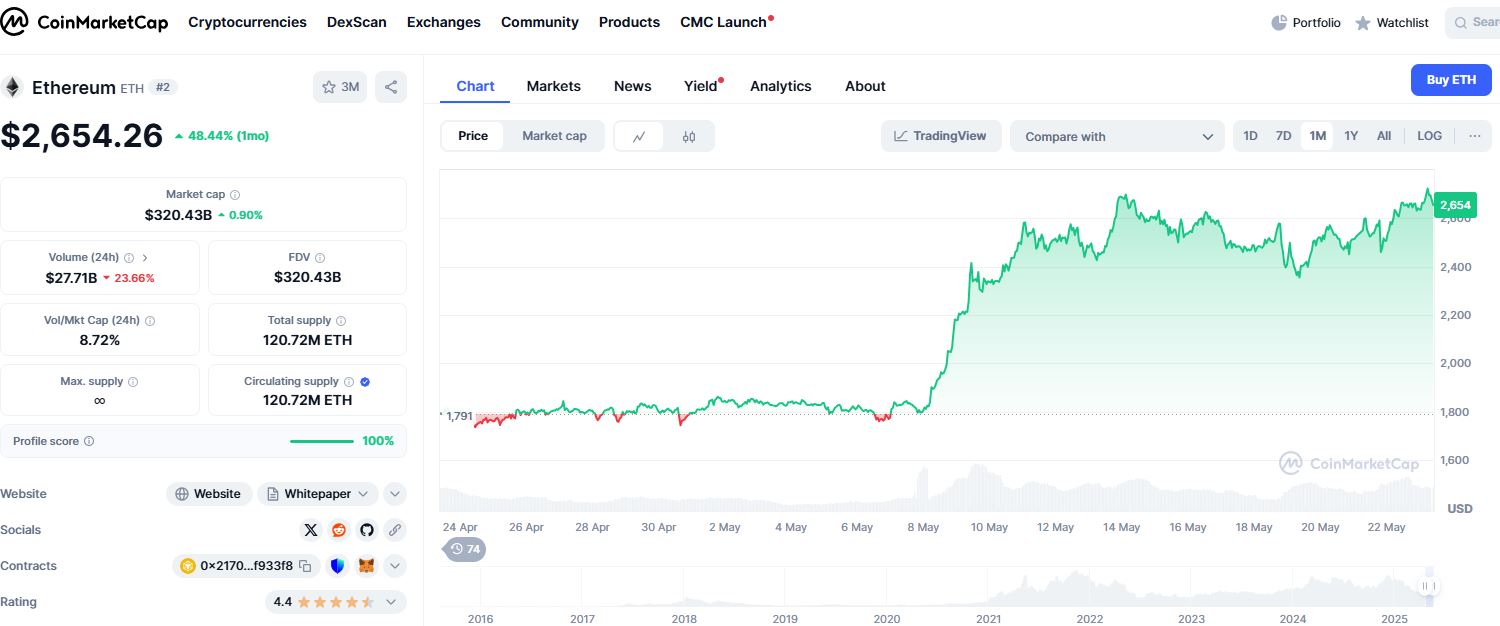The height and width of the screenshot is (626, 1500).
Task: Set chart range to 1M
Action: point(1318,136)
